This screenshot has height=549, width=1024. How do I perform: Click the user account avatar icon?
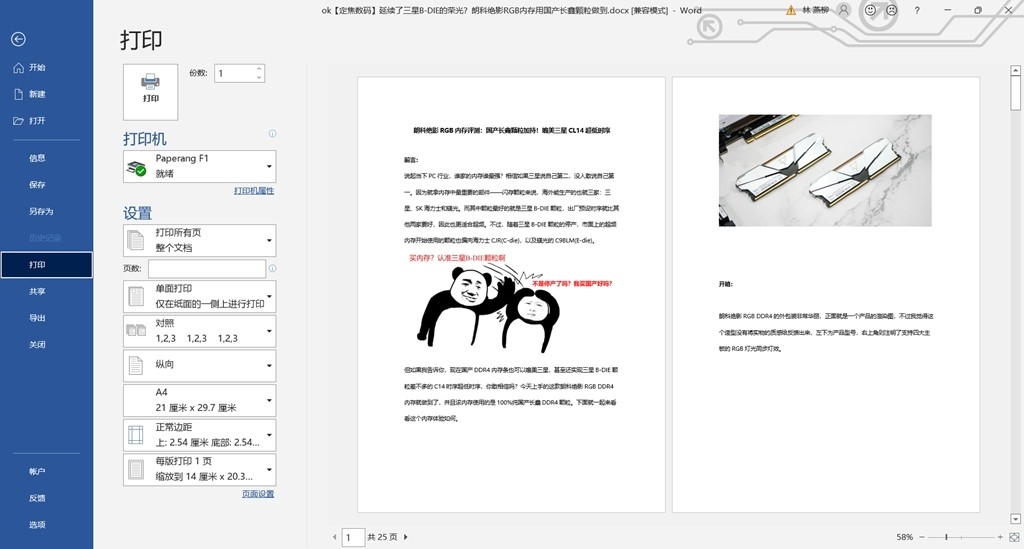(844, 10)
